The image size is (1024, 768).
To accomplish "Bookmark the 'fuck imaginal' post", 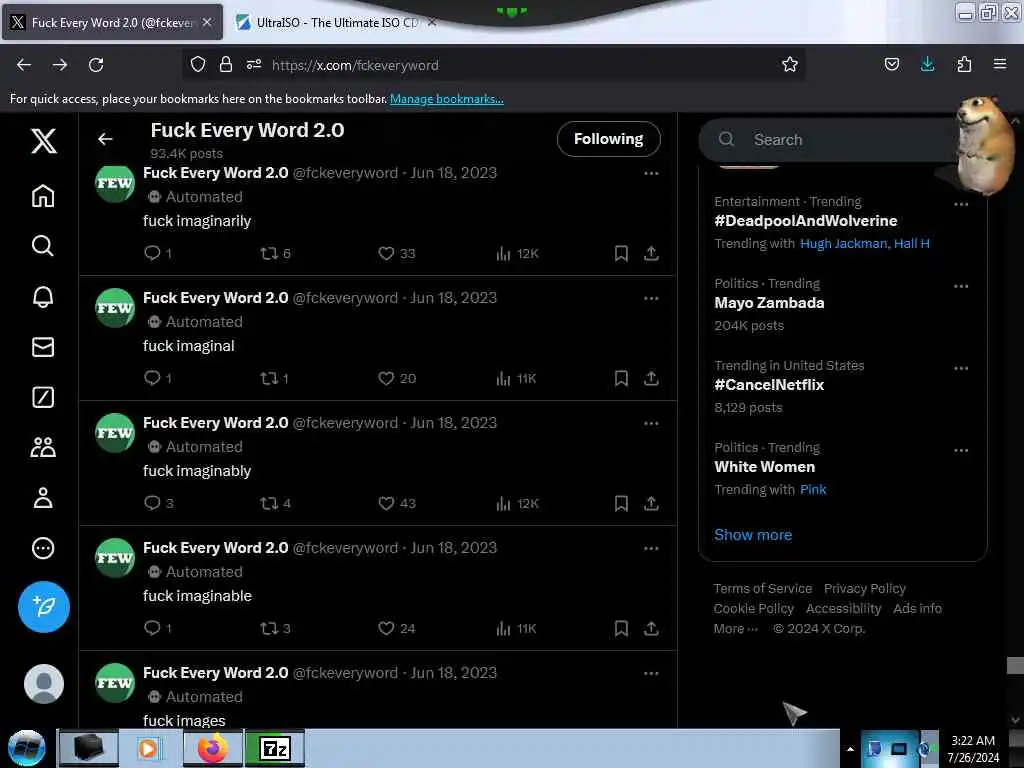I will click(621, 378).
